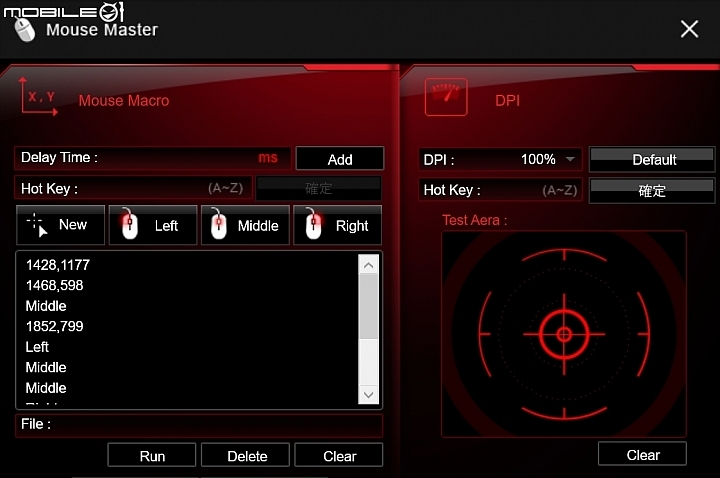Click the New cursor position button
The image size is (720, 478).
(x=60, y=225)
